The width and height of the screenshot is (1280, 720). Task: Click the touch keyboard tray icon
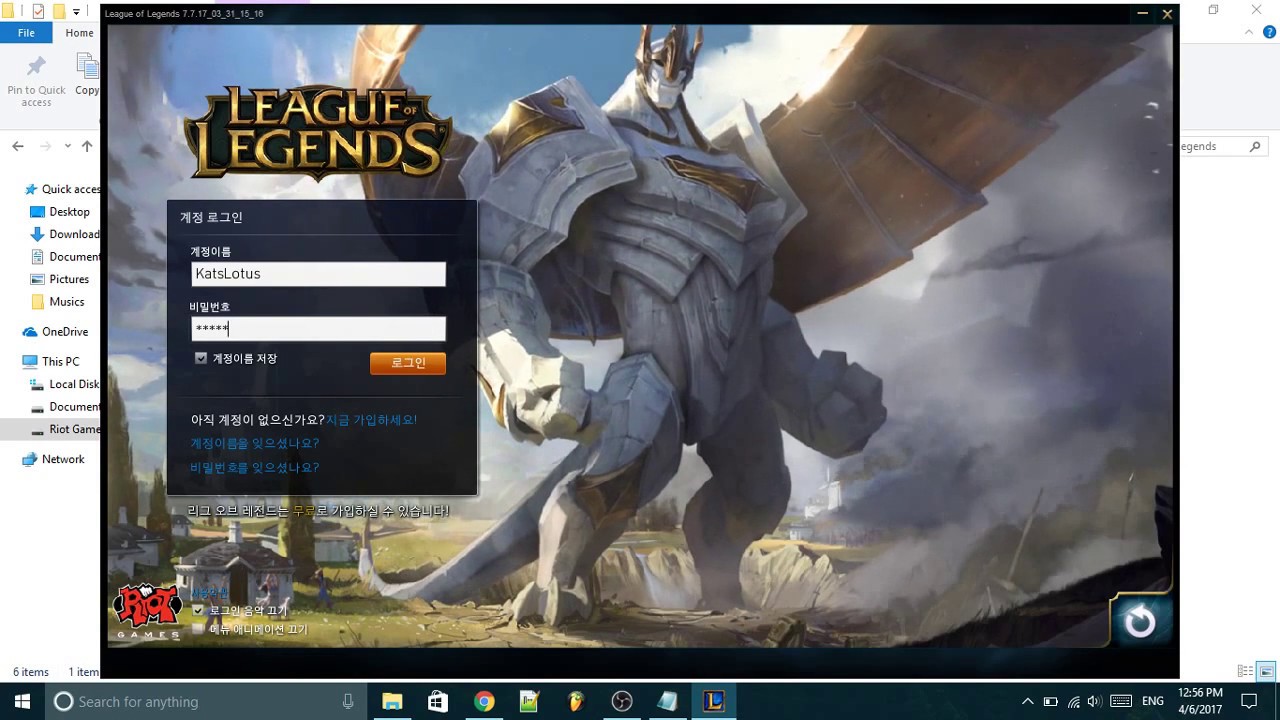[1121, 702]
